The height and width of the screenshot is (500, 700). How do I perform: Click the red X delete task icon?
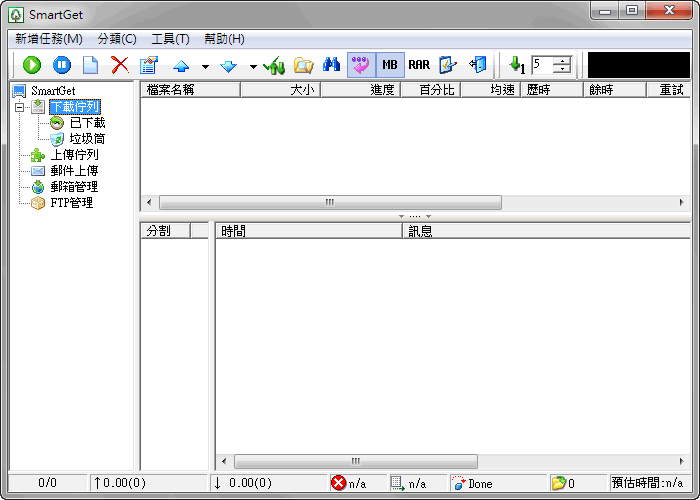click(120, 65)
